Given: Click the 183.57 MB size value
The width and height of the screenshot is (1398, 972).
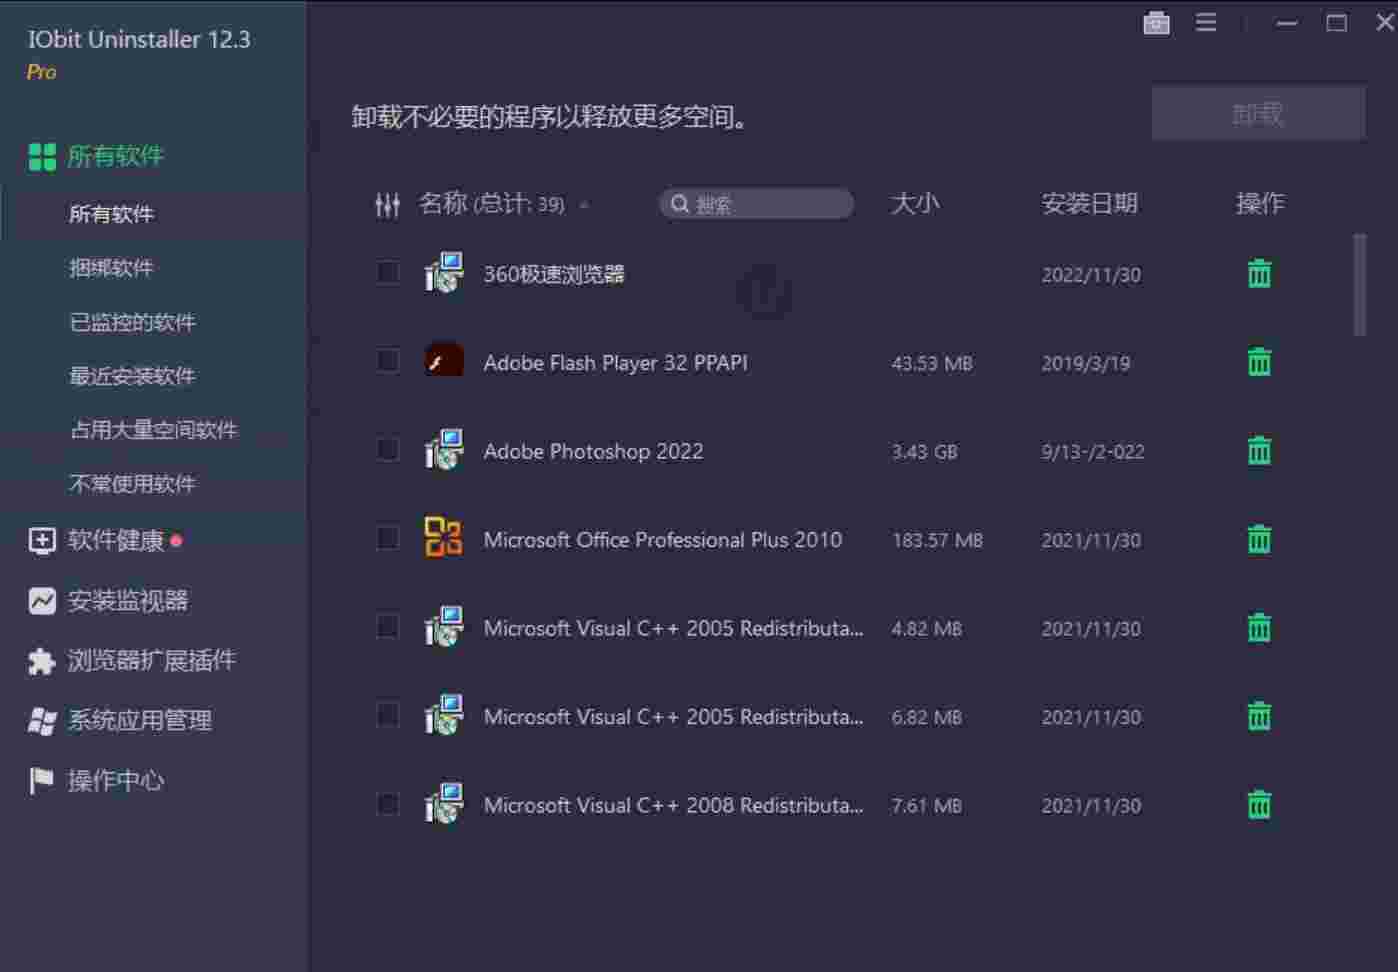Looking at the screenshot, I should click(x=937, y=541).
